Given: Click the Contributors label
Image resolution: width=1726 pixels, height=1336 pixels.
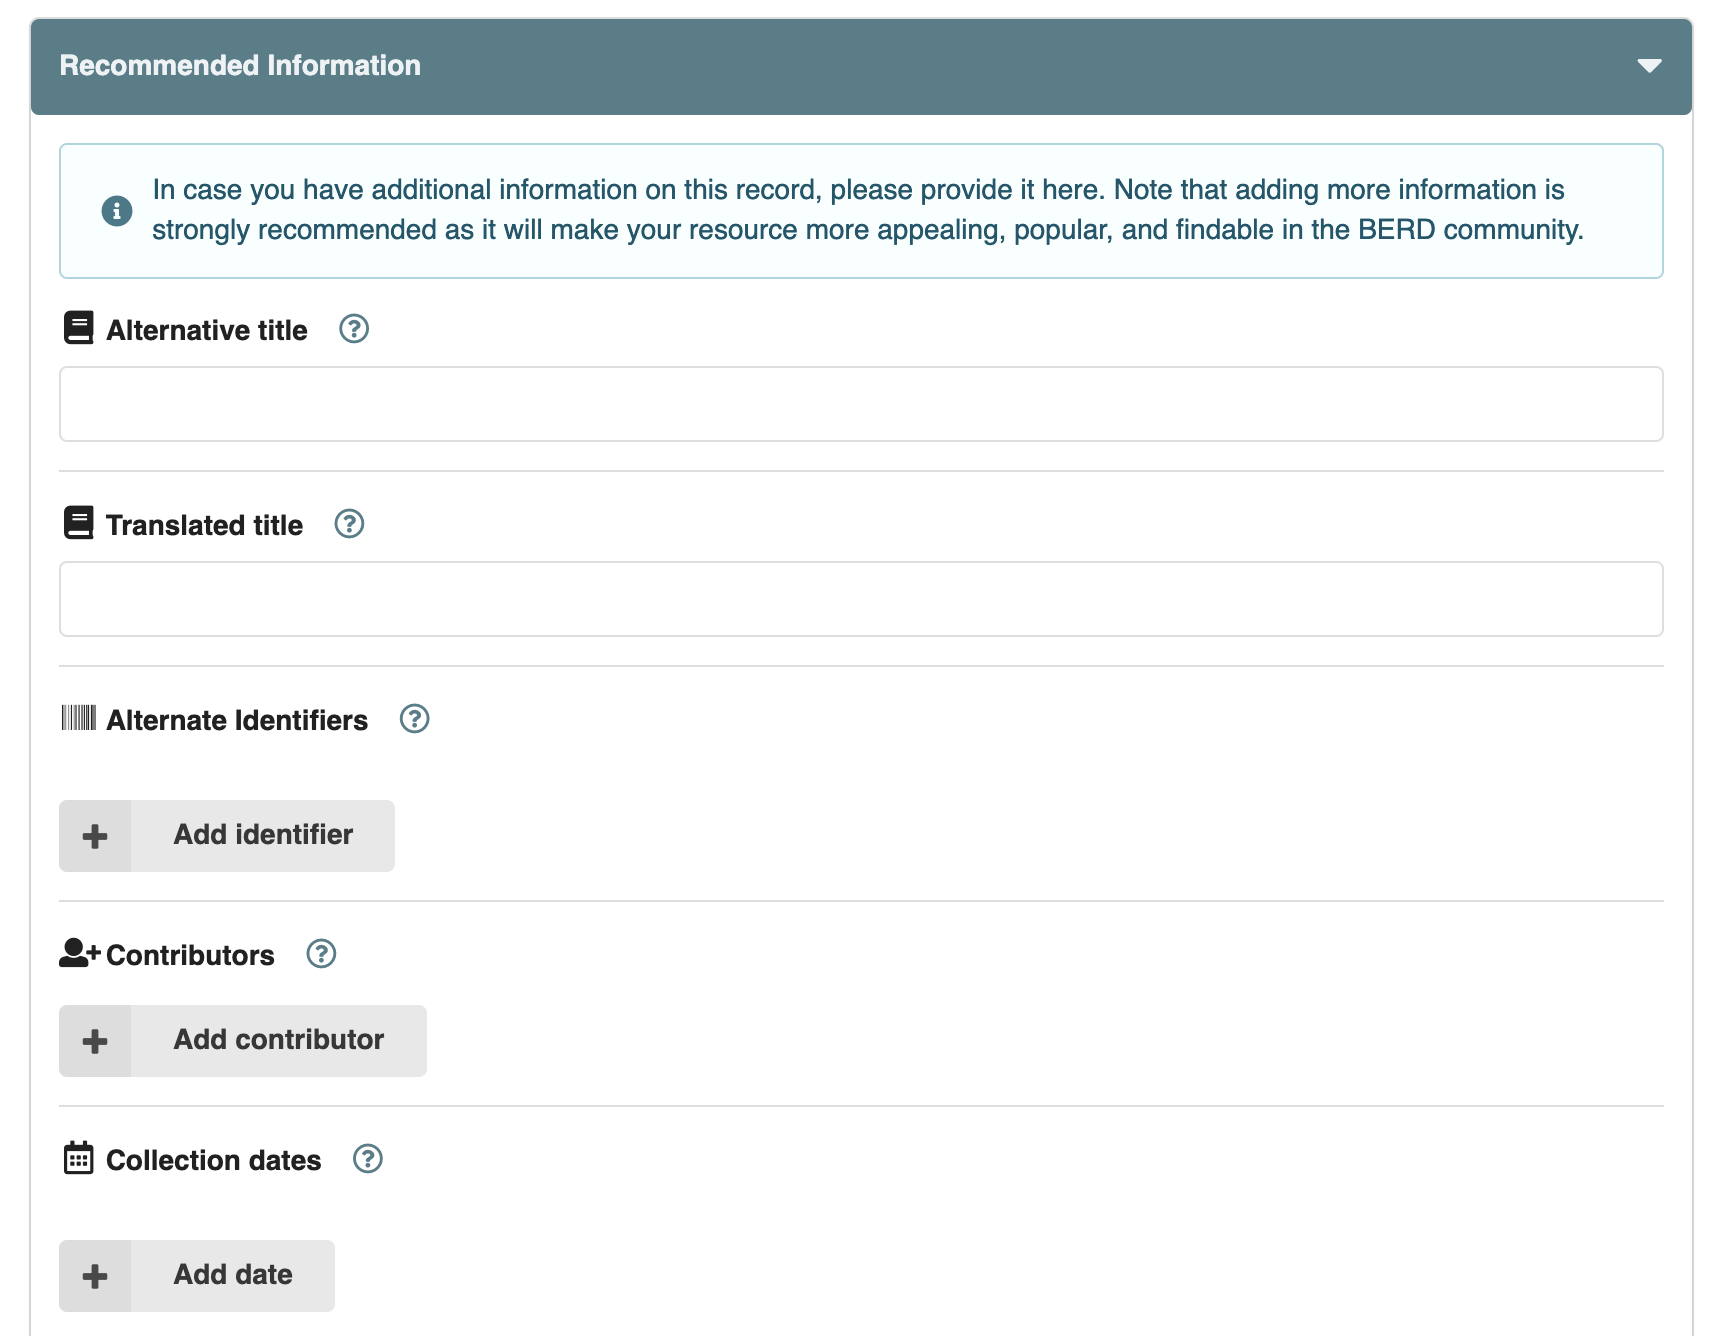Looking at the screenshot, I should click(190, 955).
